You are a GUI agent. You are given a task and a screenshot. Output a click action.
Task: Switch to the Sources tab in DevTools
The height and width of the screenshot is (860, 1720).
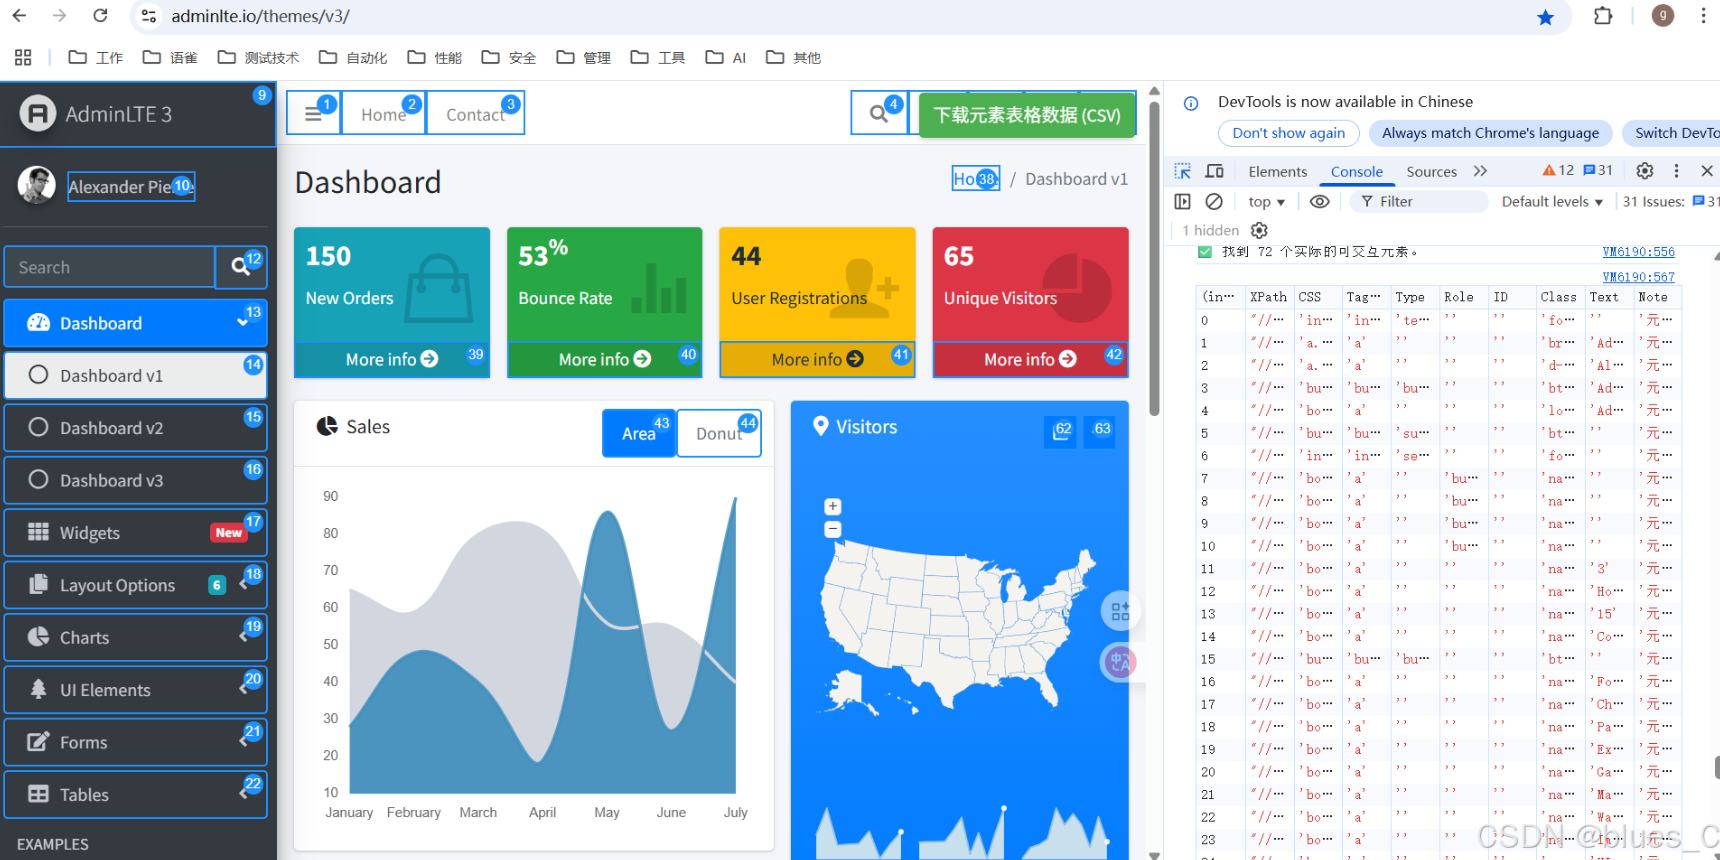[1431, 172]
